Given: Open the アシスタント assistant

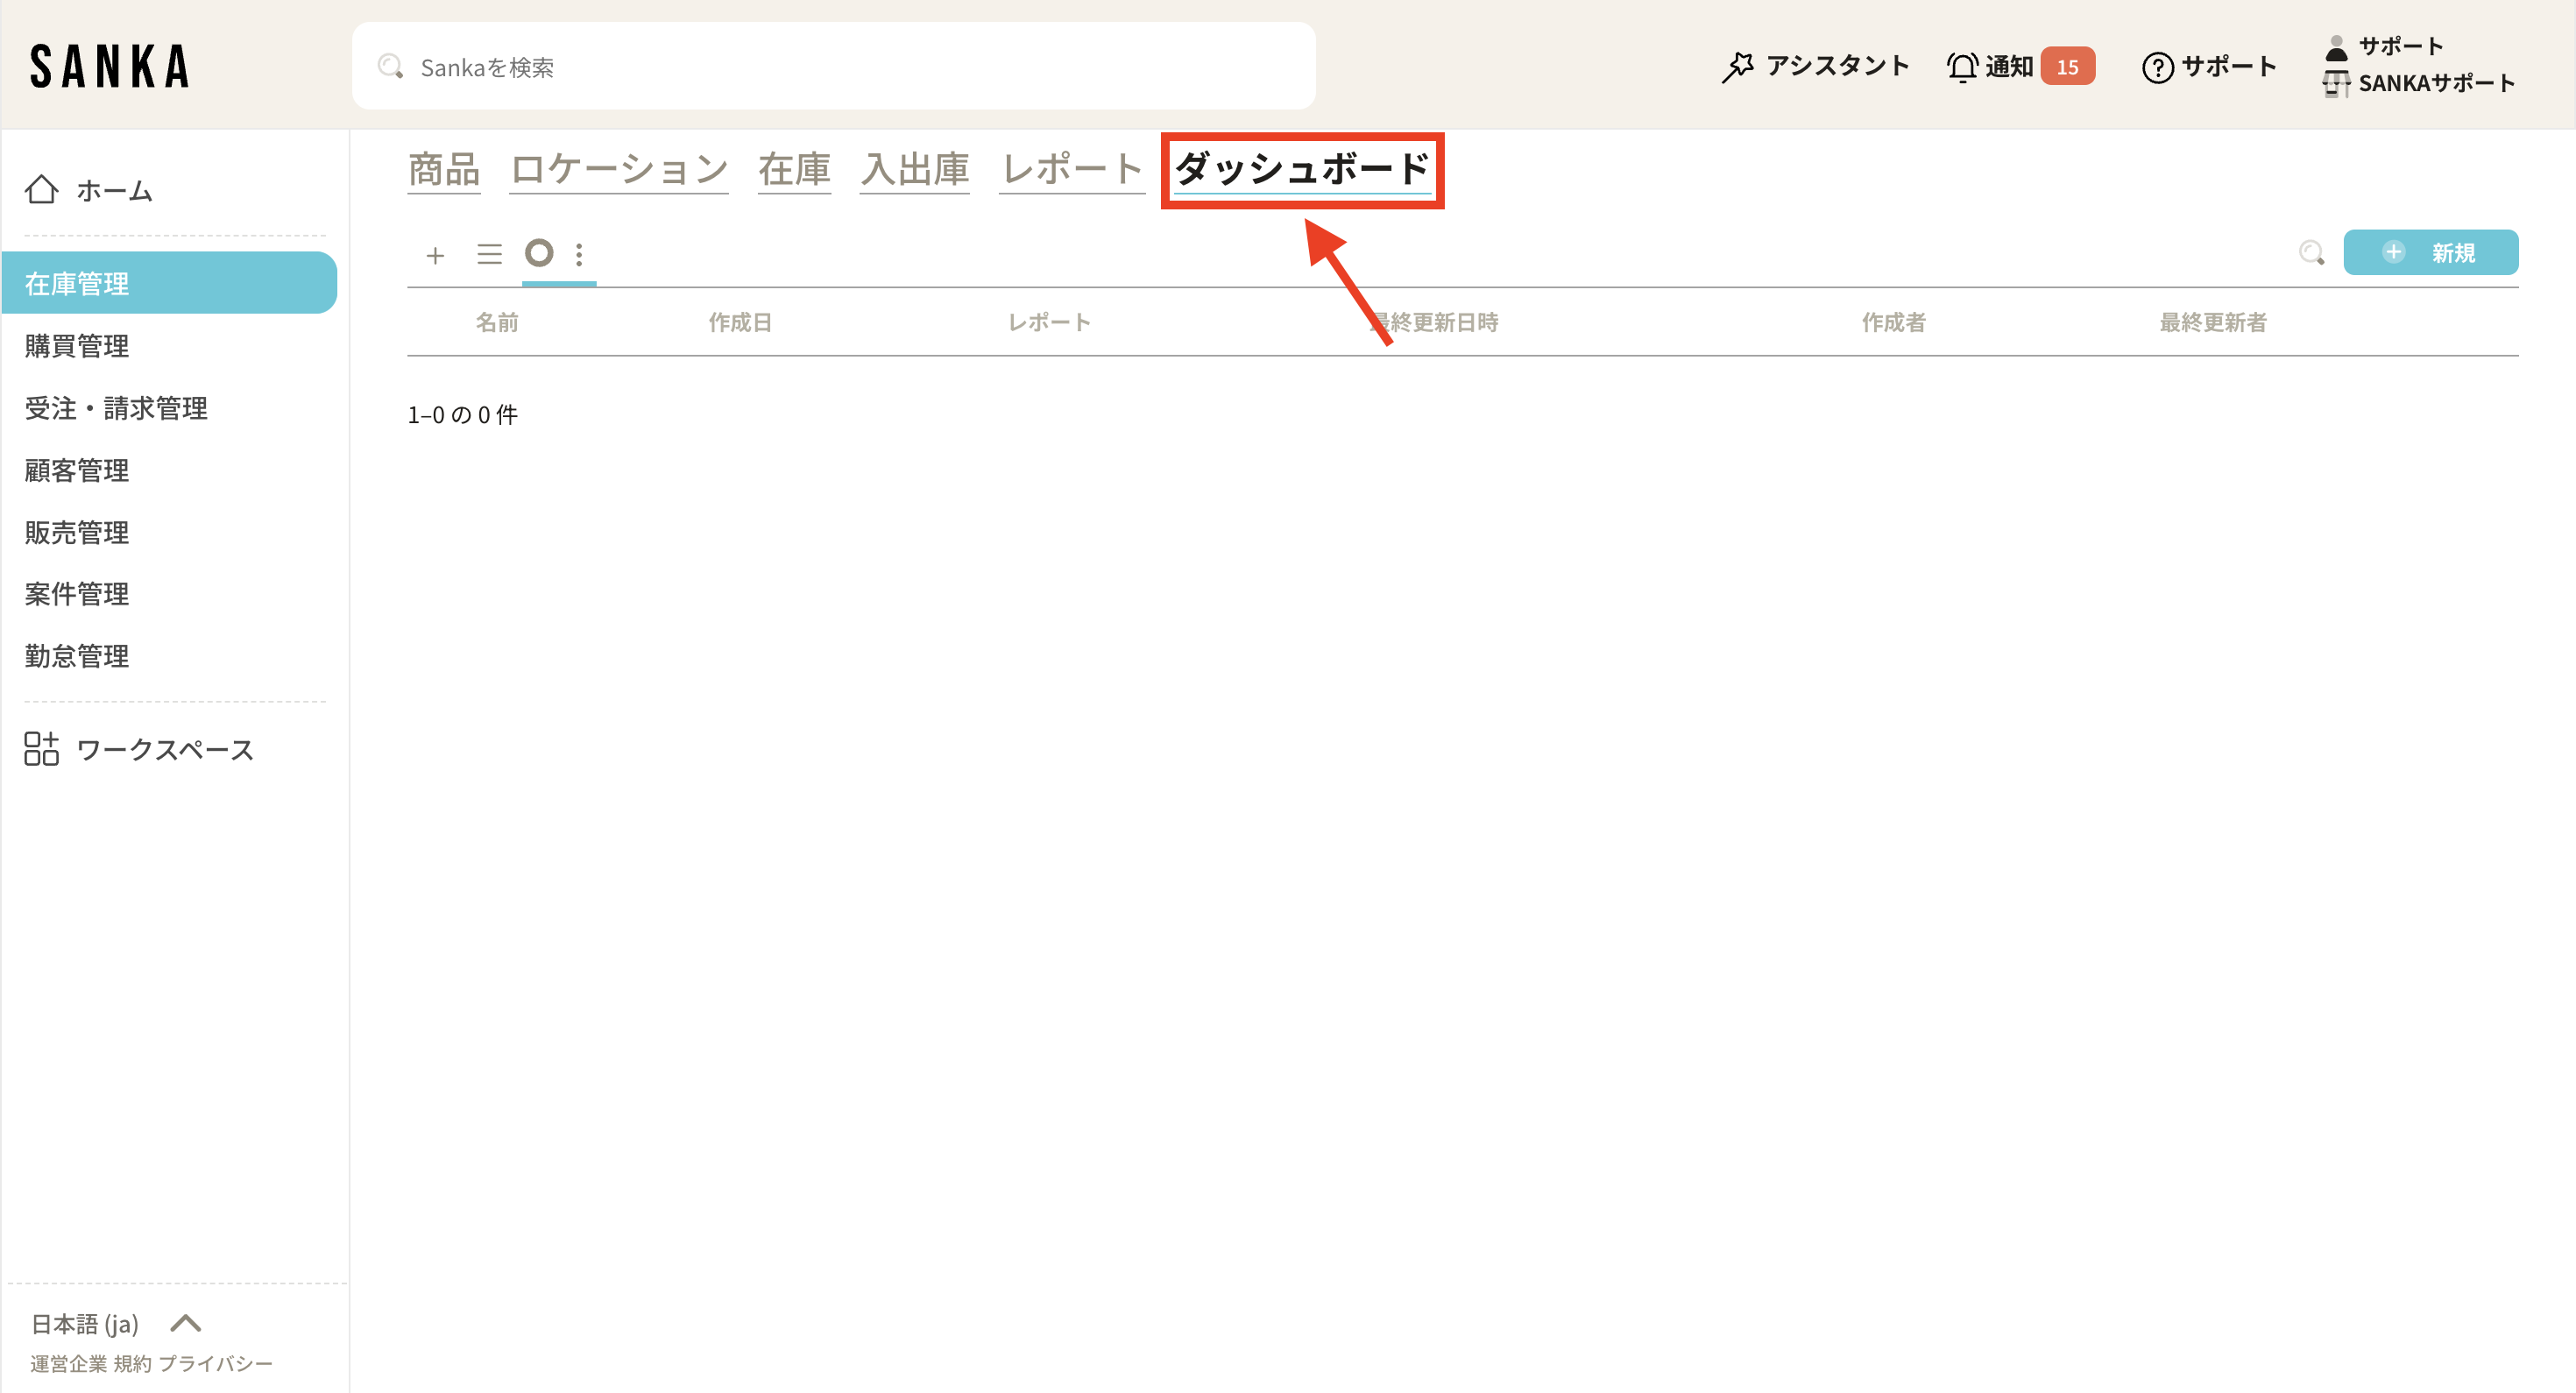Looking at the screenshot, I should 1816,66.
